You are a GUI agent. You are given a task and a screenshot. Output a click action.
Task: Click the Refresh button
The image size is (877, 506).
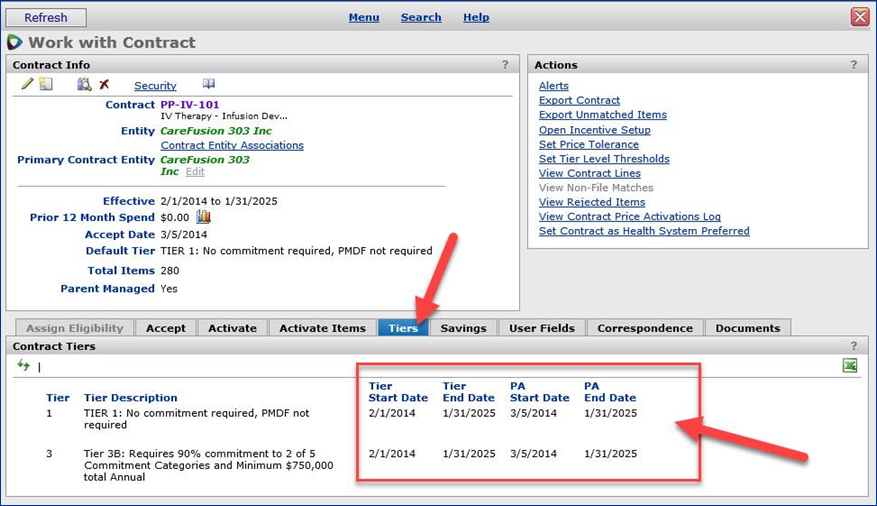[46, 17]
